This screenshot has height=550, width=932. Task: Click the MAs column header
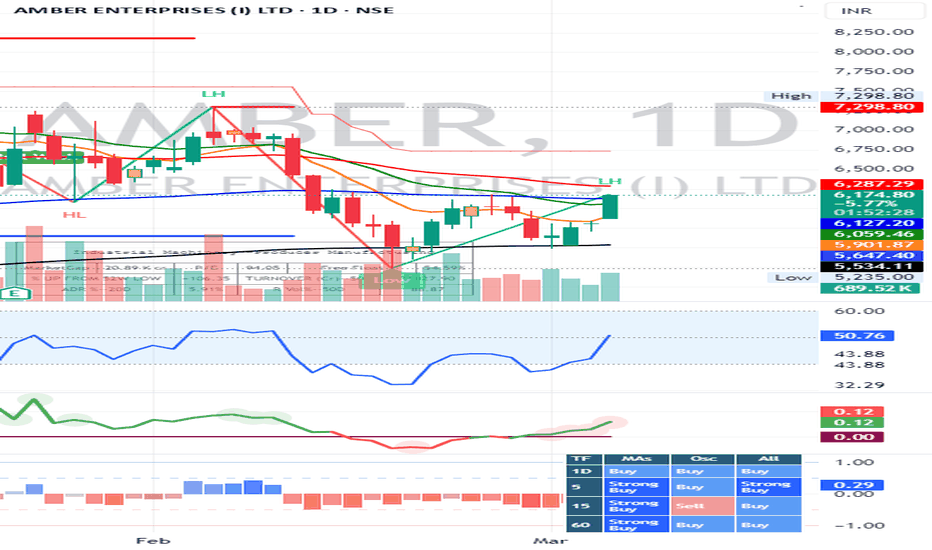click(637, 459)
